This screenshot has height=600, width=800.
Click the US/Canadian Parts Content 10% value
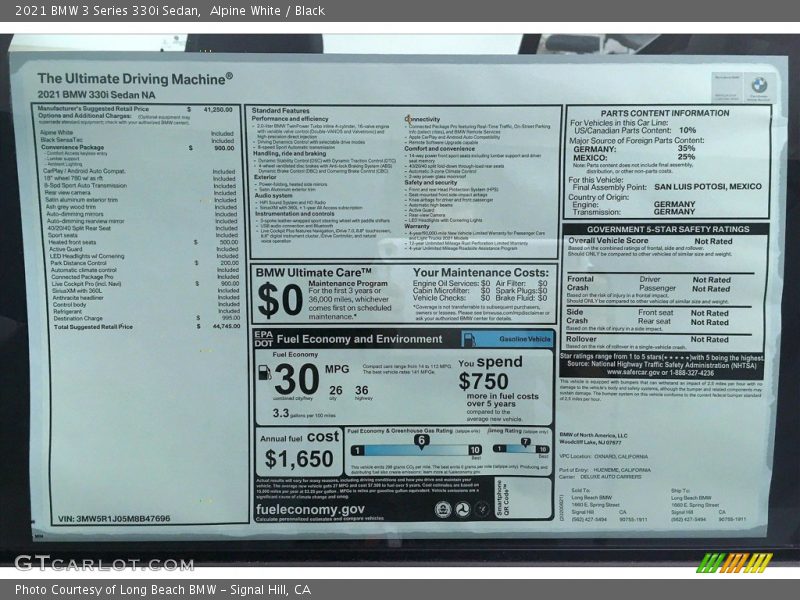tap(687, 130)
